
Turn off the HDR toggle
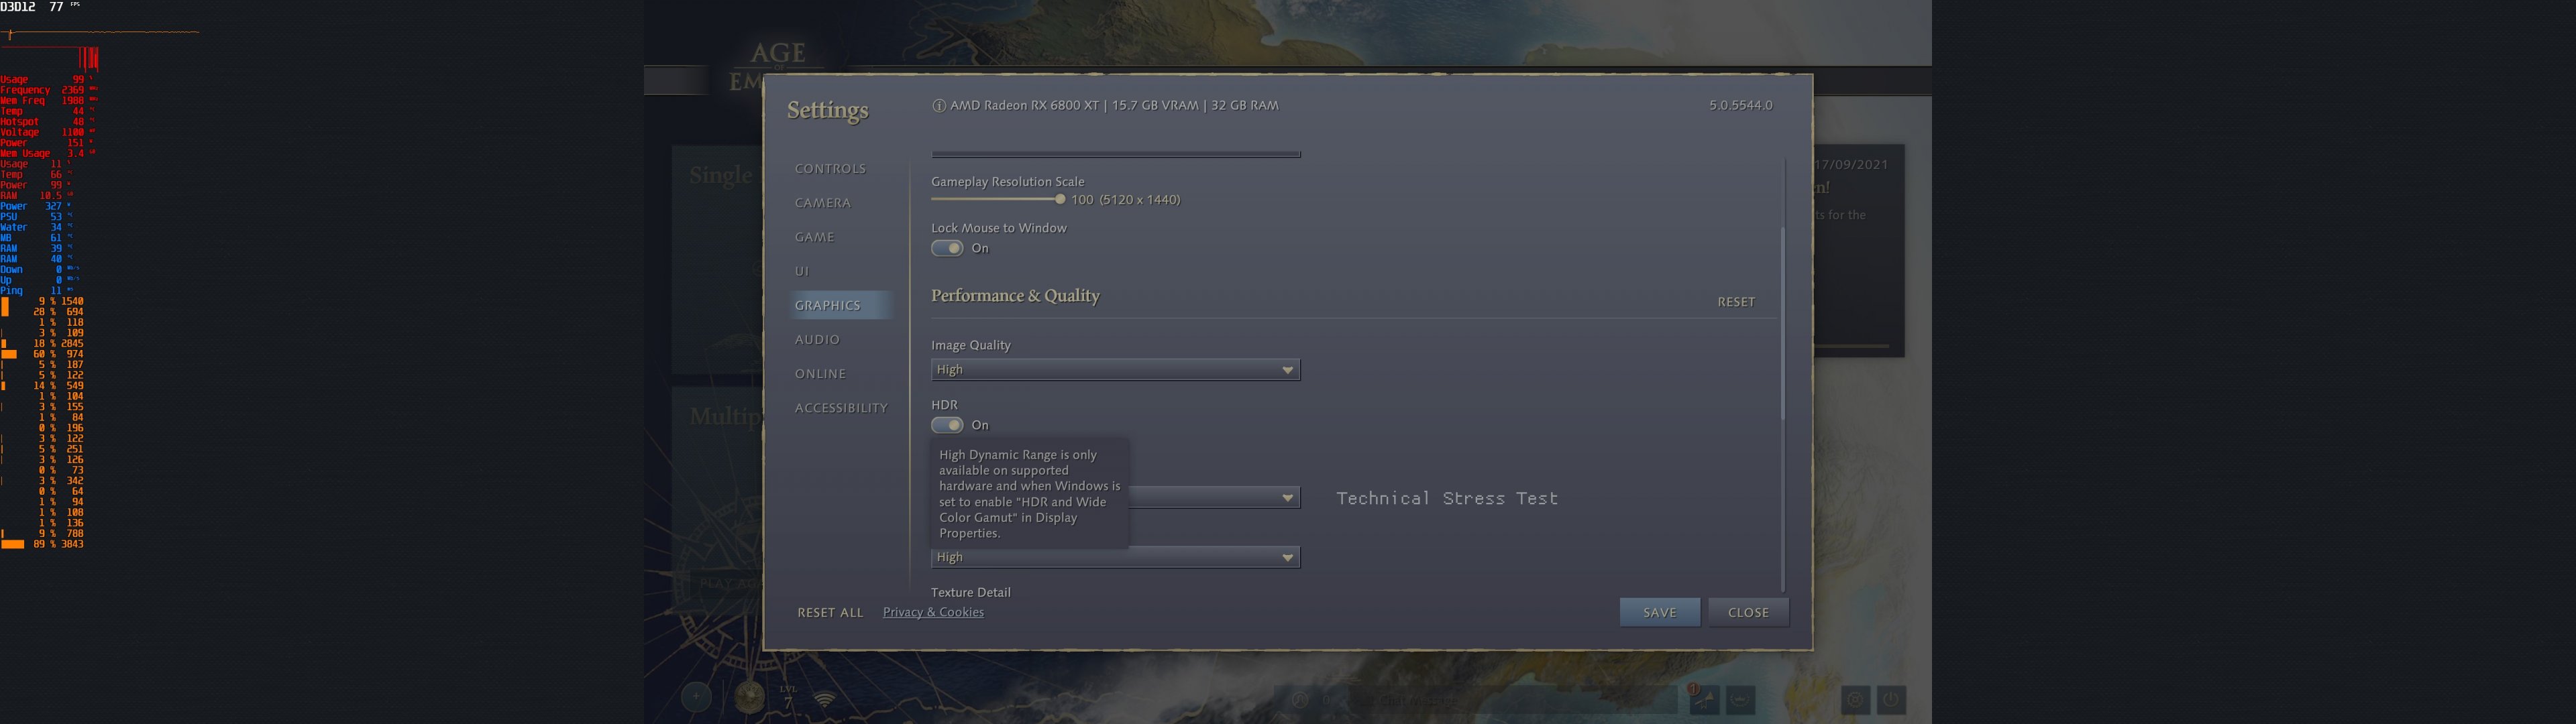click(947, 425)
